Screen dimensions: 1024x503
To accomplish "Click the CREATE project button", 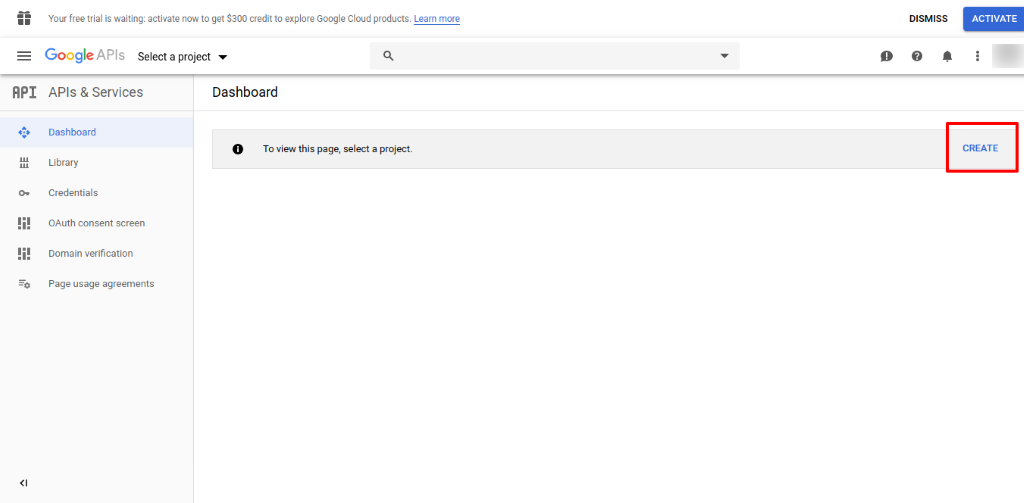I will tap(980, 148).
